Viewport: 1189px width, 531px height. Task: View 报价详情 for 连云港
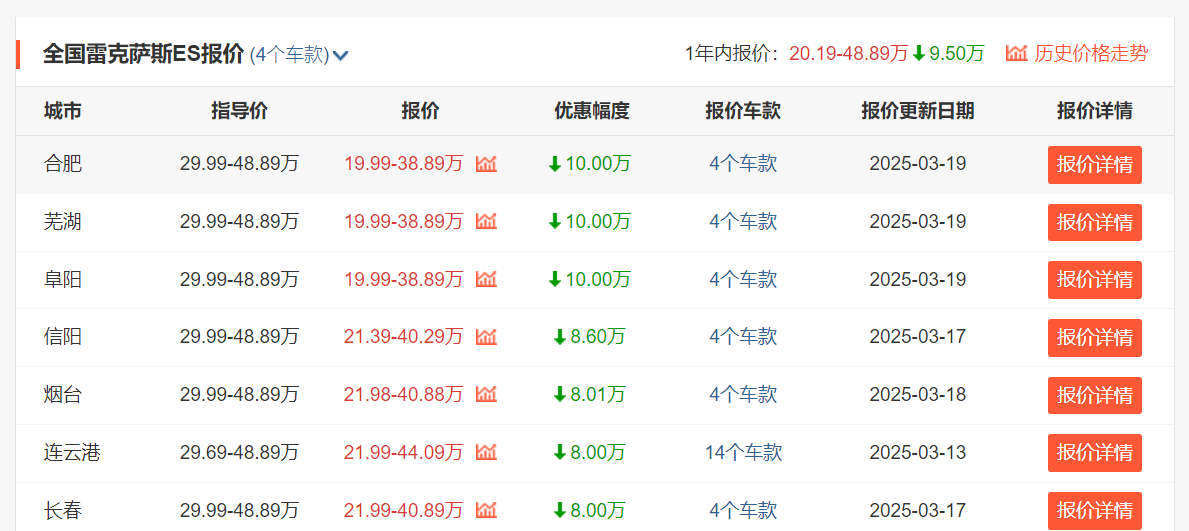tap(1094, 453)
